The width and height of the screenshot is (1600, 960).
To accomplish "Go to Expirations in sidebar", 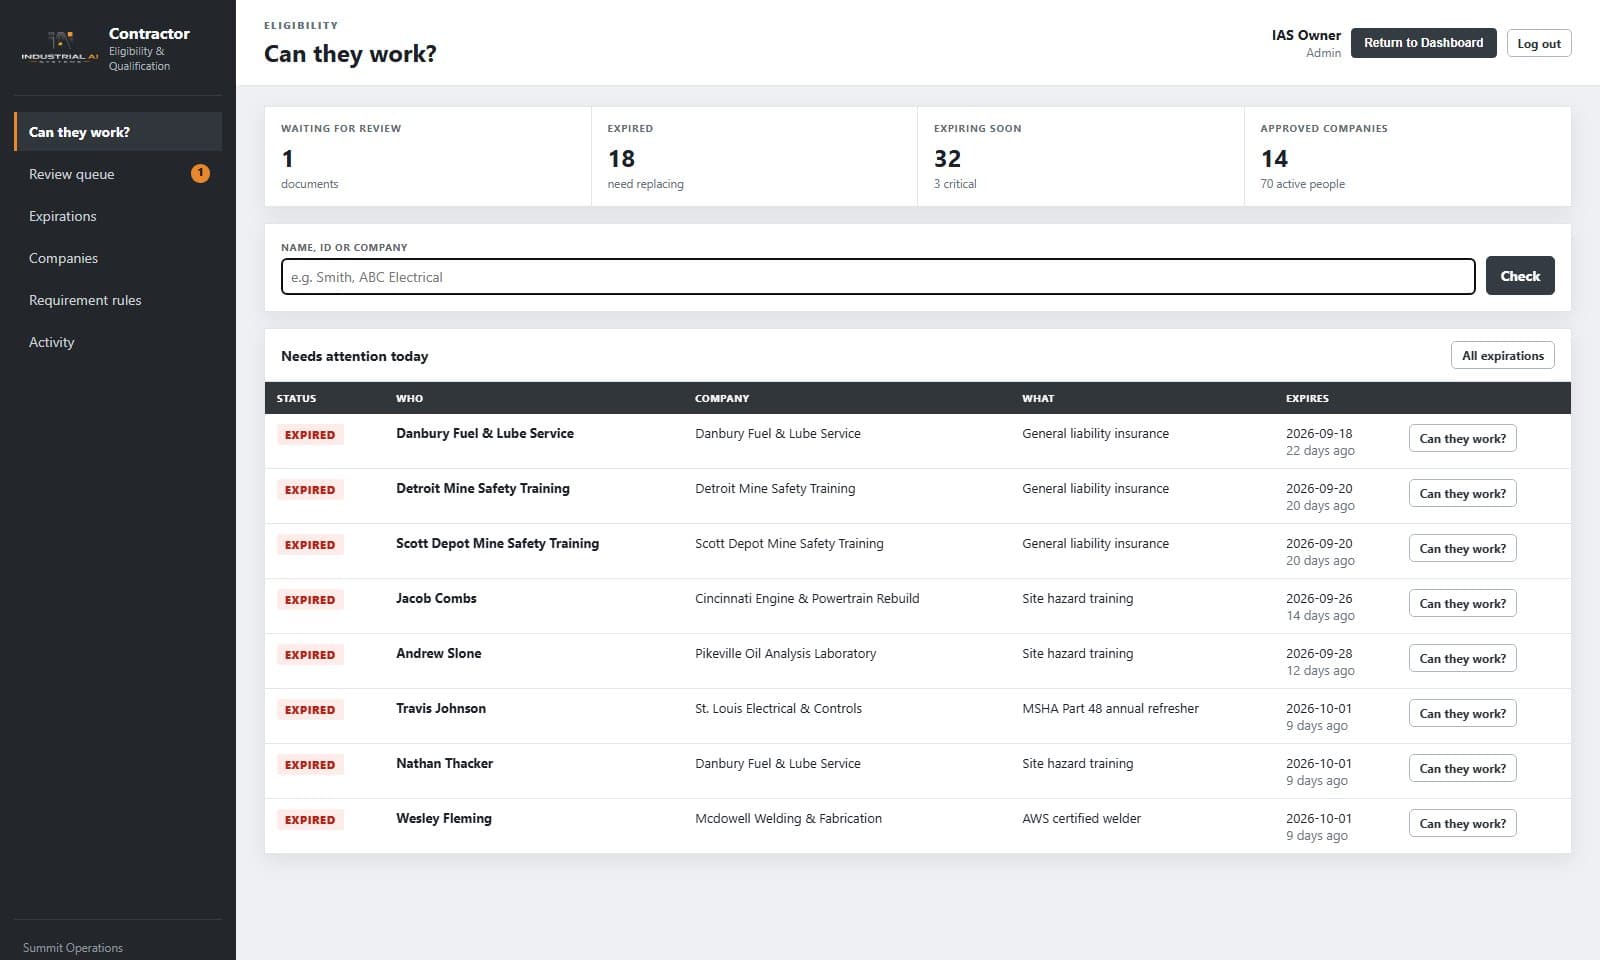I will tap(118, 216).
